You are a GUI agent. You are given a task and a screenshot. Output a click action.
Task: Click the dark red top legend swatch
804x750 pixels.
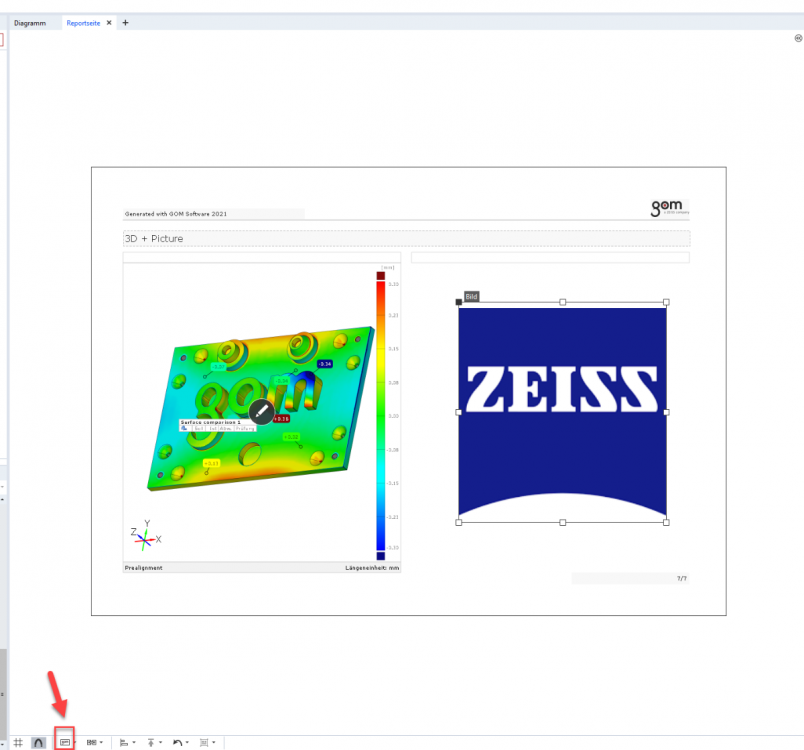pyautogui.click(x=380, y=276)
